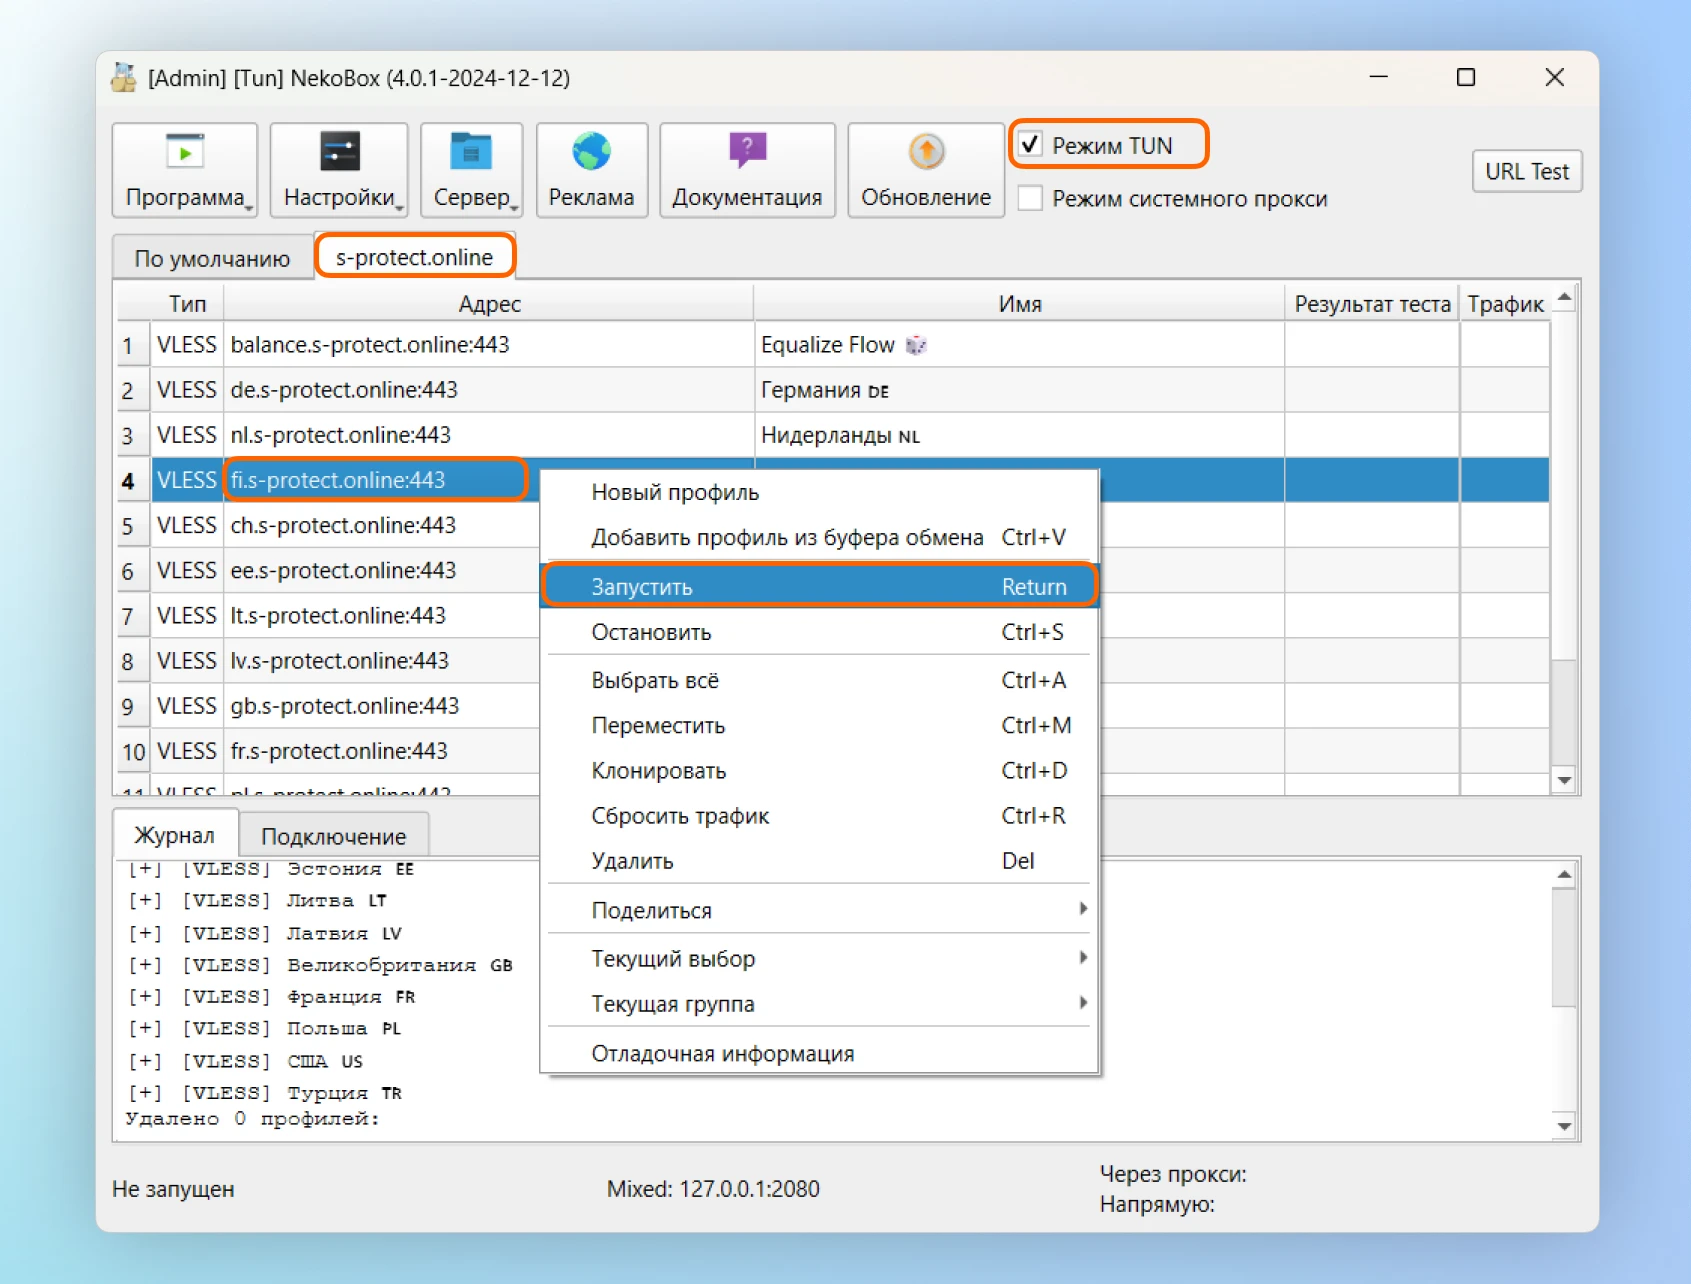1696x1284 pixels.
Task: Click the Сервер folder icon
Action: [x=471, y=153]
